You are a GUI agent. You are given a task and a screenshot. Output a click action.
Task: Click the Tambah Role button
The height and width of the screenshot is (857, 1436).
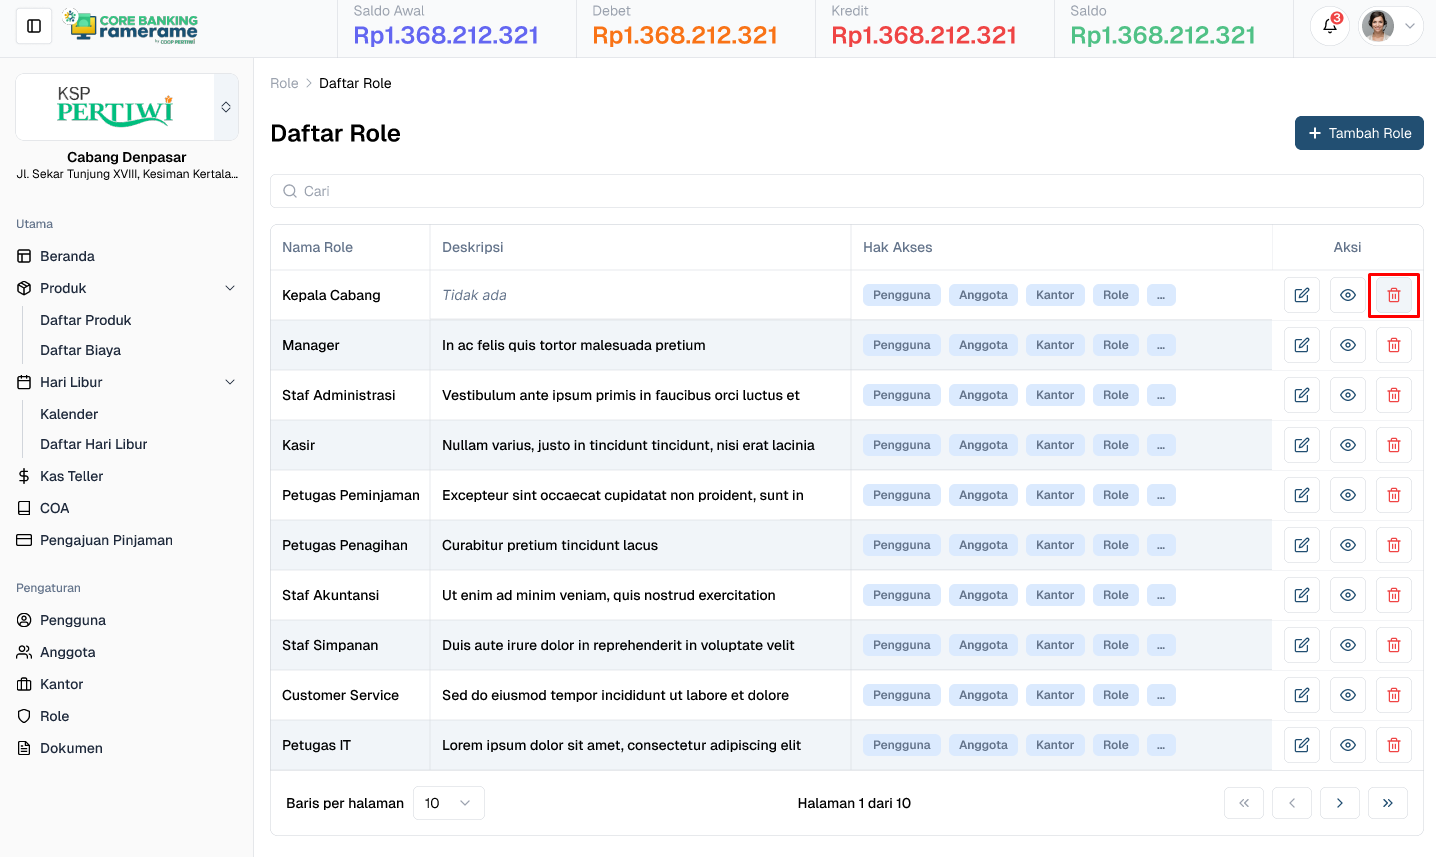[1359, 133]
